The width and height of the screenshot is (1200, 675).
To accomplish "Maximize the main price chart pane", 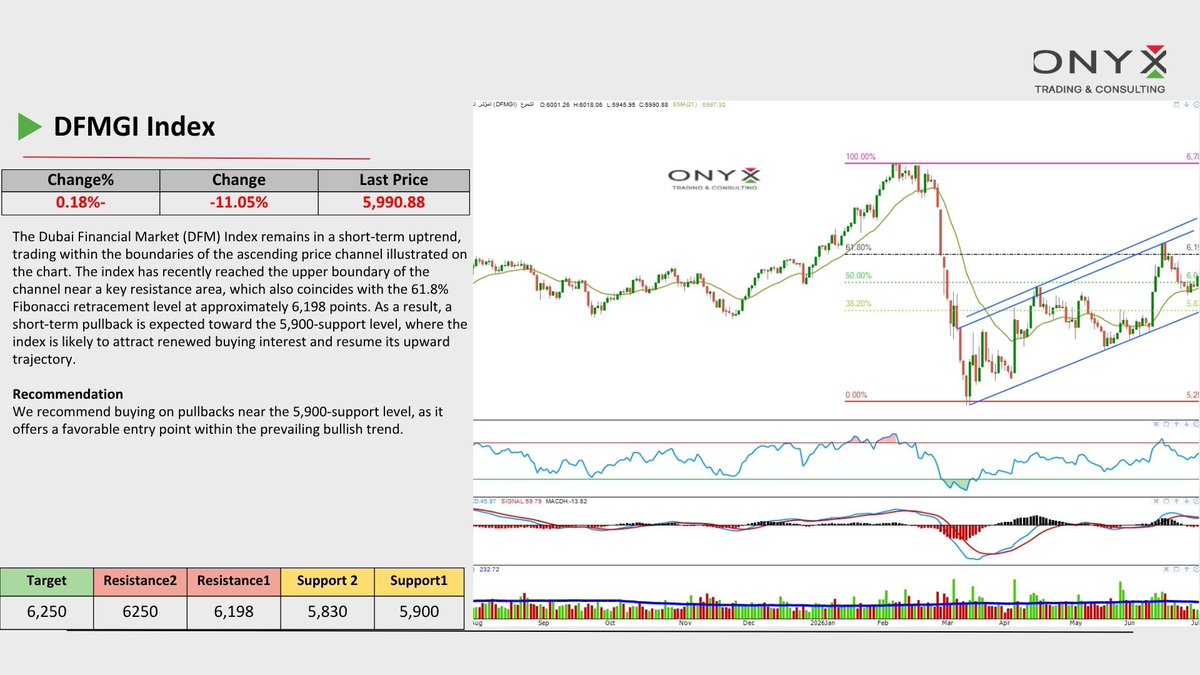I will point(1176,104).
